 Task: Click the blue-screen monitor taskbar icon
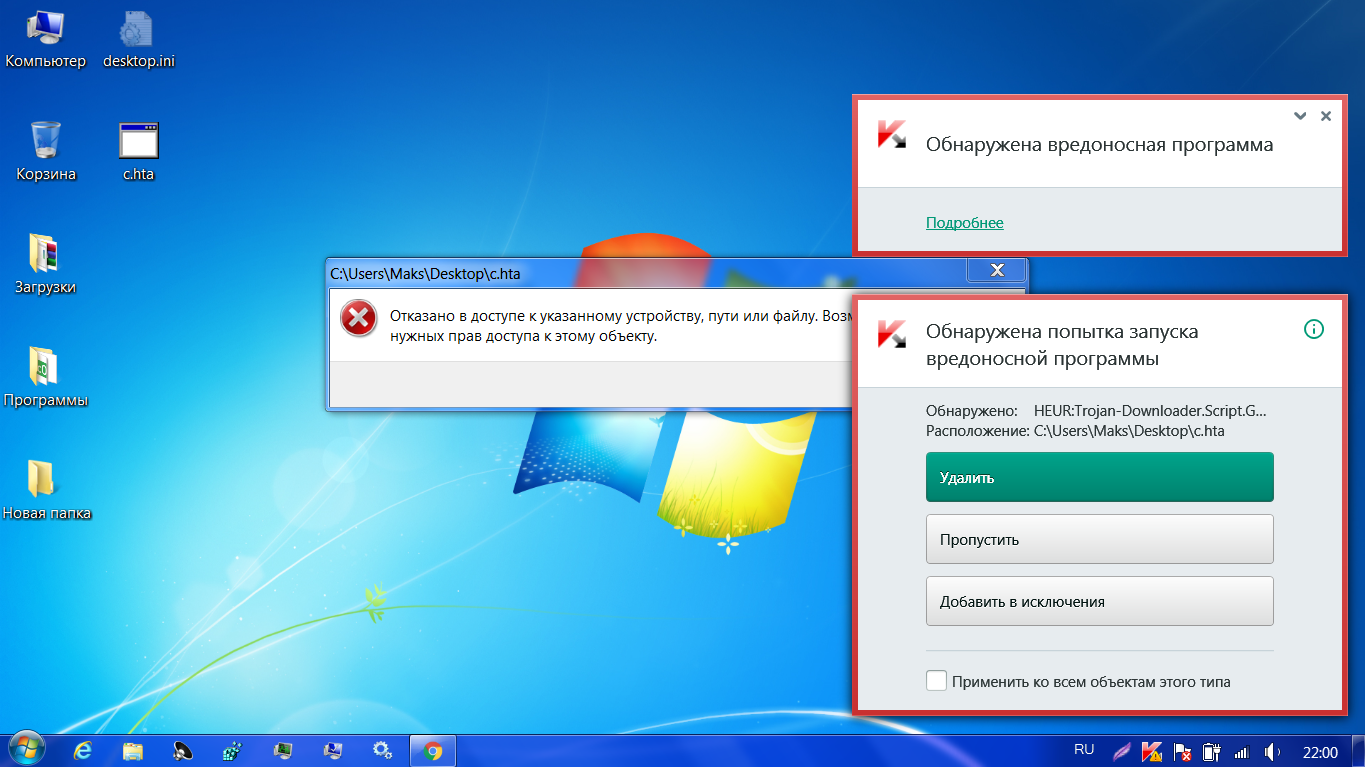coord(333,750)
